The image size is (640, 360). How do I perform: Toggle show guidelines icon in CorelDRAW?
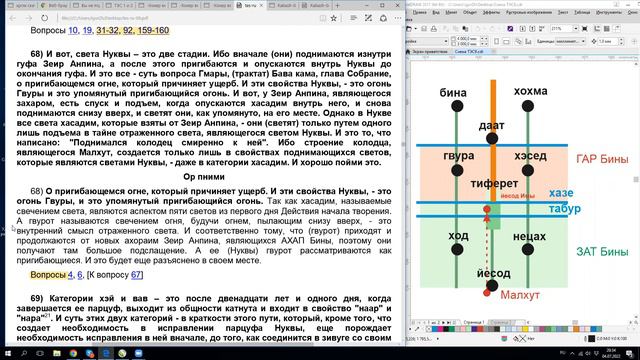[617, 29]
